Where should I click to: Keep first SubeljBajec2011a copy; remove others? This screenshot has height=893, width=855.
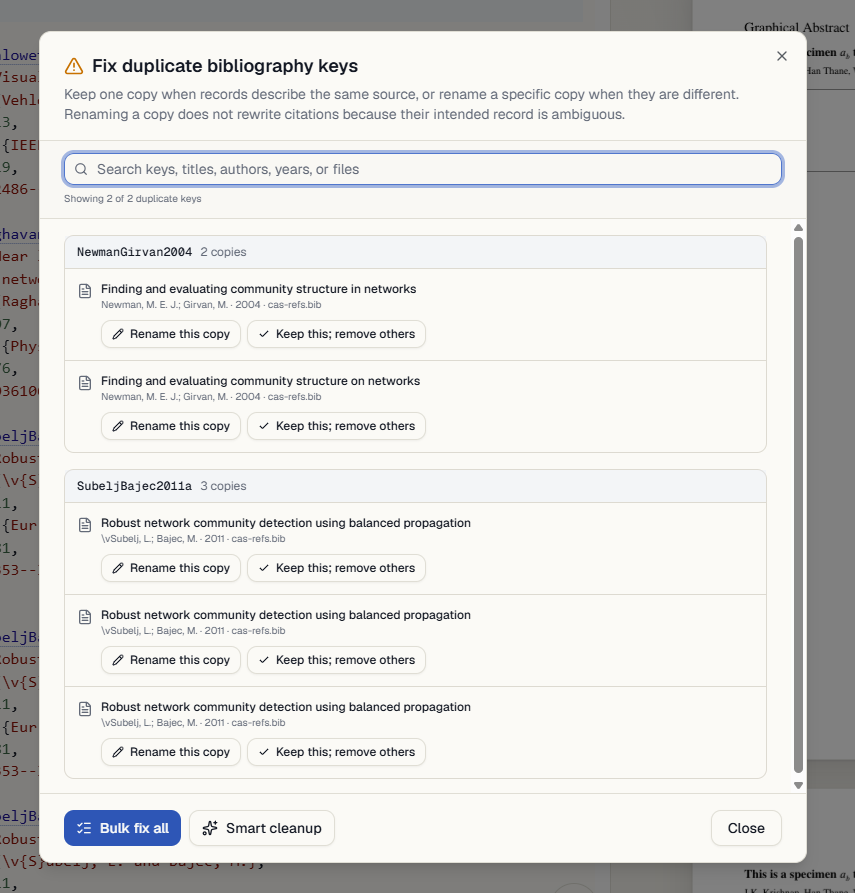336,568
